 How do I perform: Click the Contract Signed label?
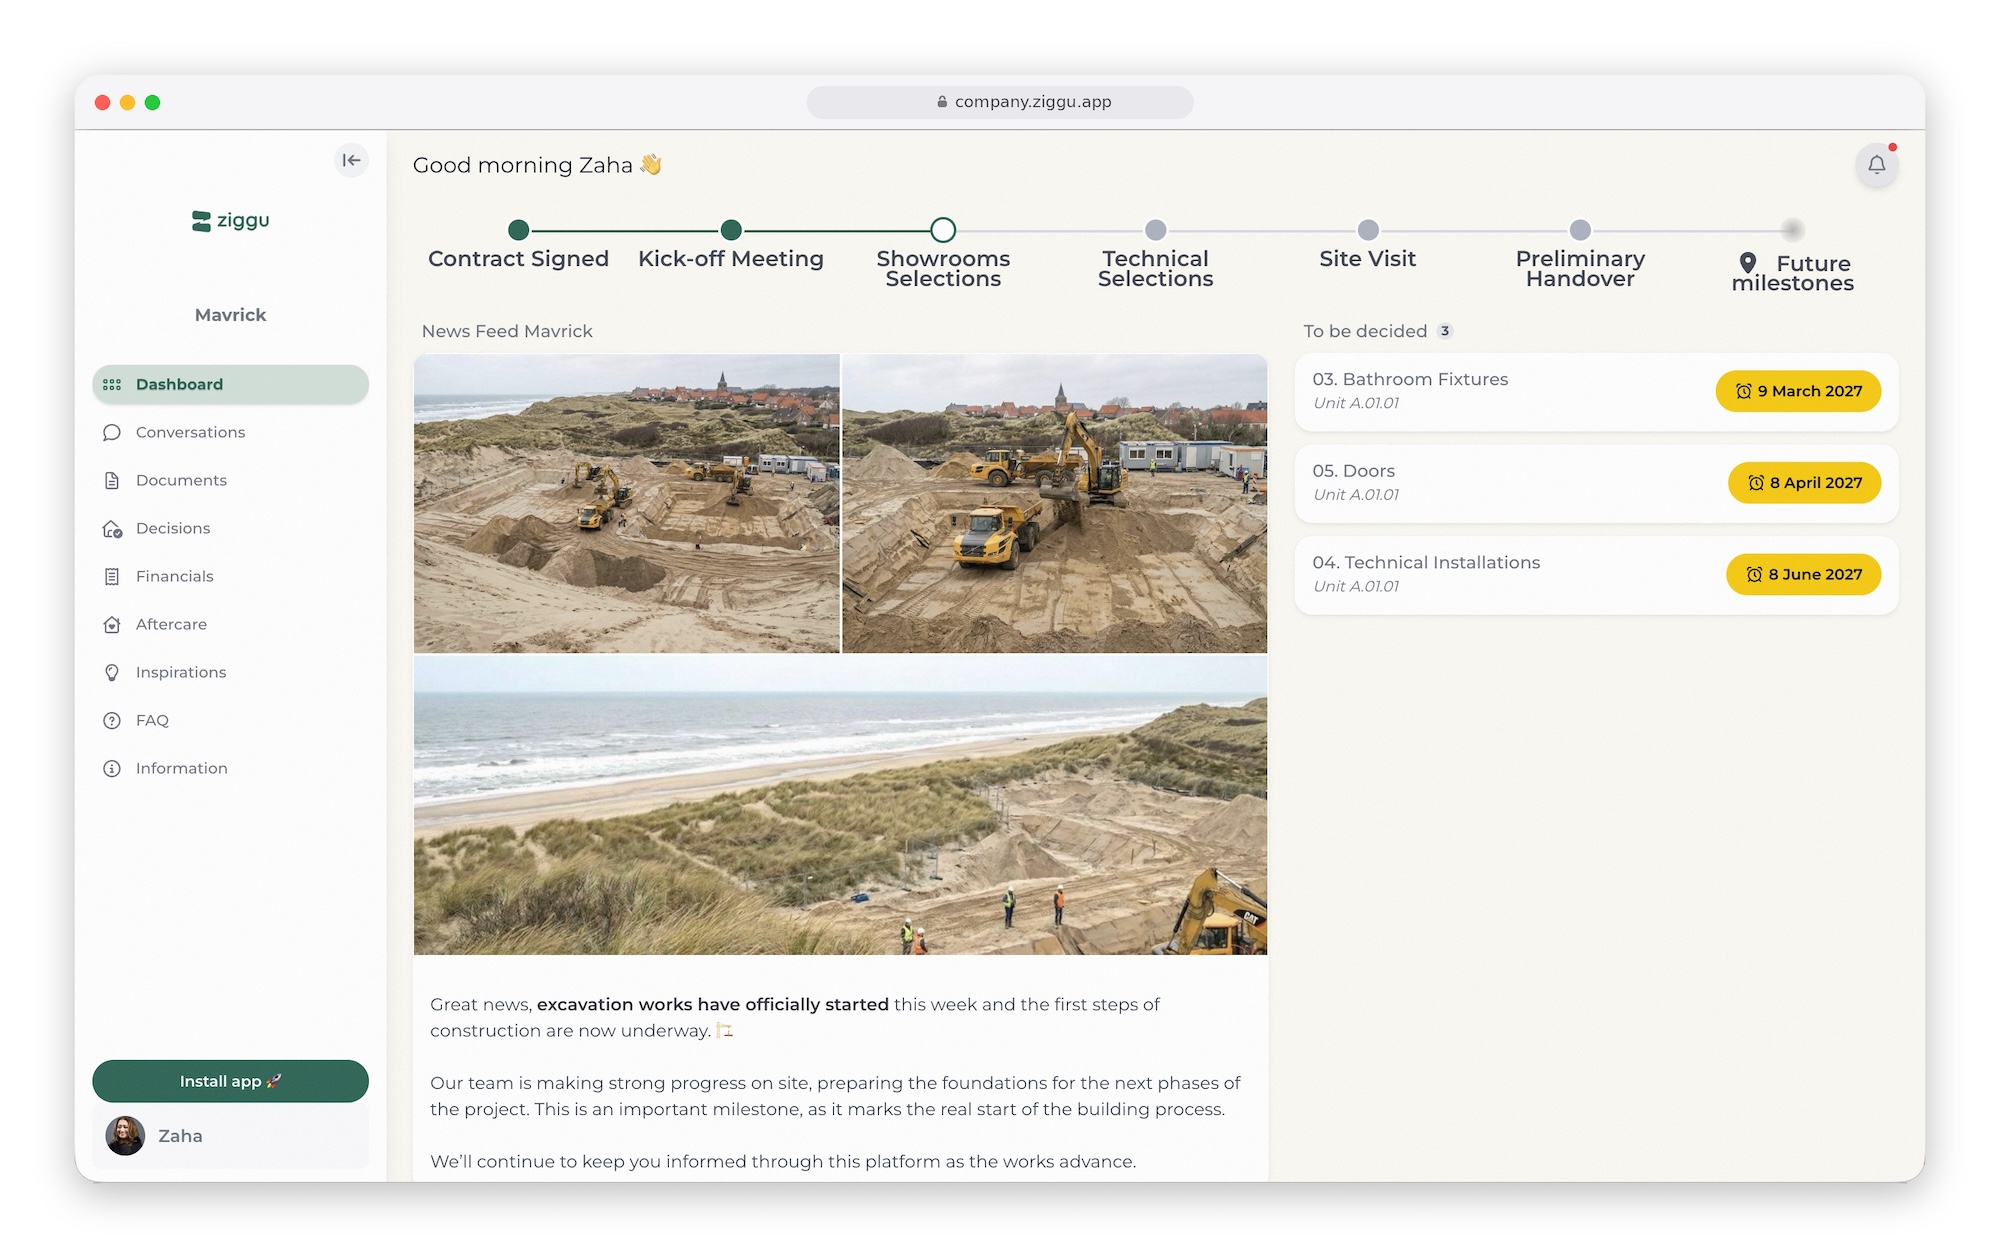click(518, 259)
